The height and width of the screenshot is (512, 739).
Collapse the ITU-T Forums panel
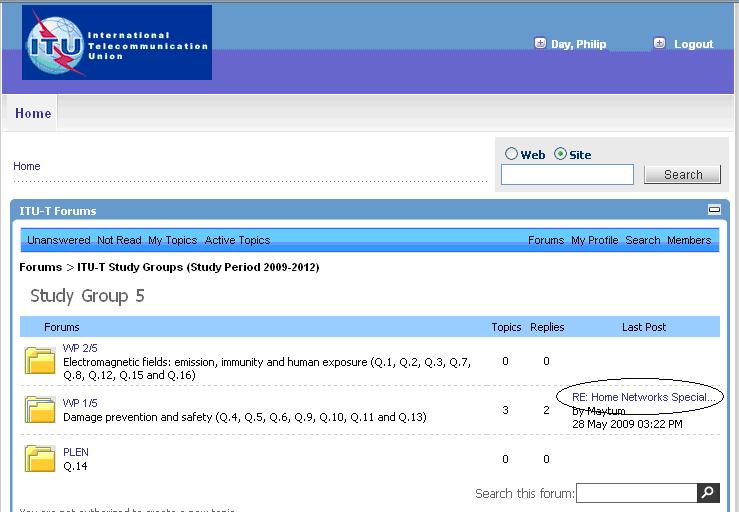(714, 209)
